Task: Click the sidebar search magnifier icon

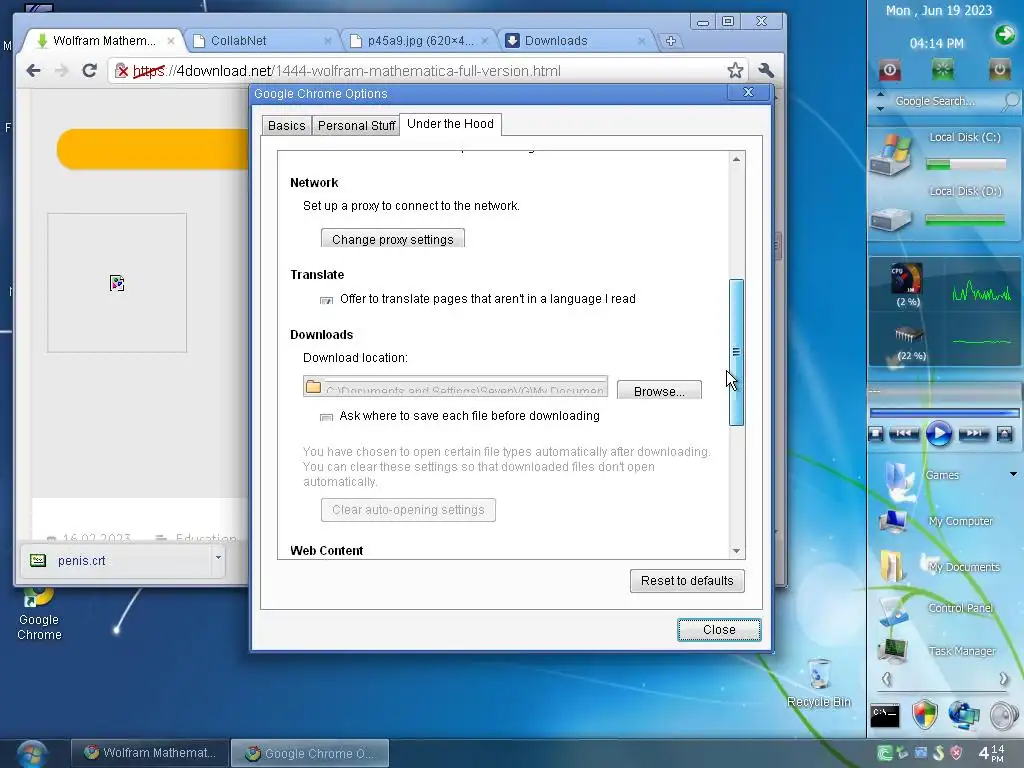Action: pyautogui.click(x=1010, y=101)
